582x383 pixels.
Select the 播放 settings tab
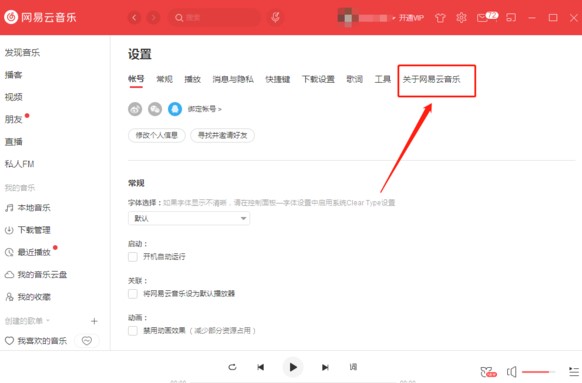click(x=193, y=79)
